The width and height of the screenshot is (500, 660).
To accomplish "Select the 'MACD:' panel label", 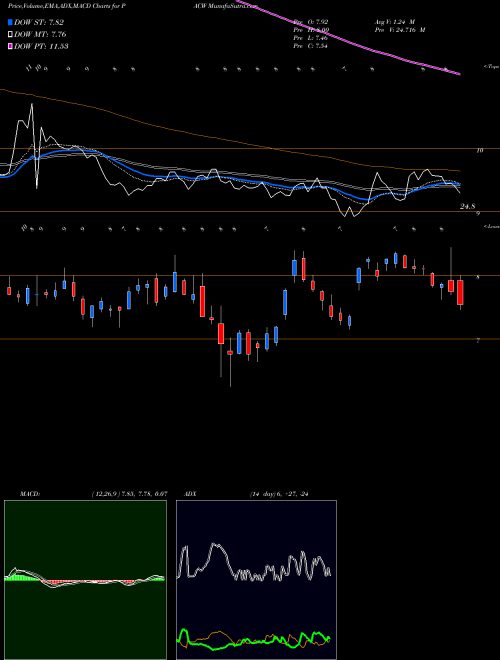I will click(29, 494).
